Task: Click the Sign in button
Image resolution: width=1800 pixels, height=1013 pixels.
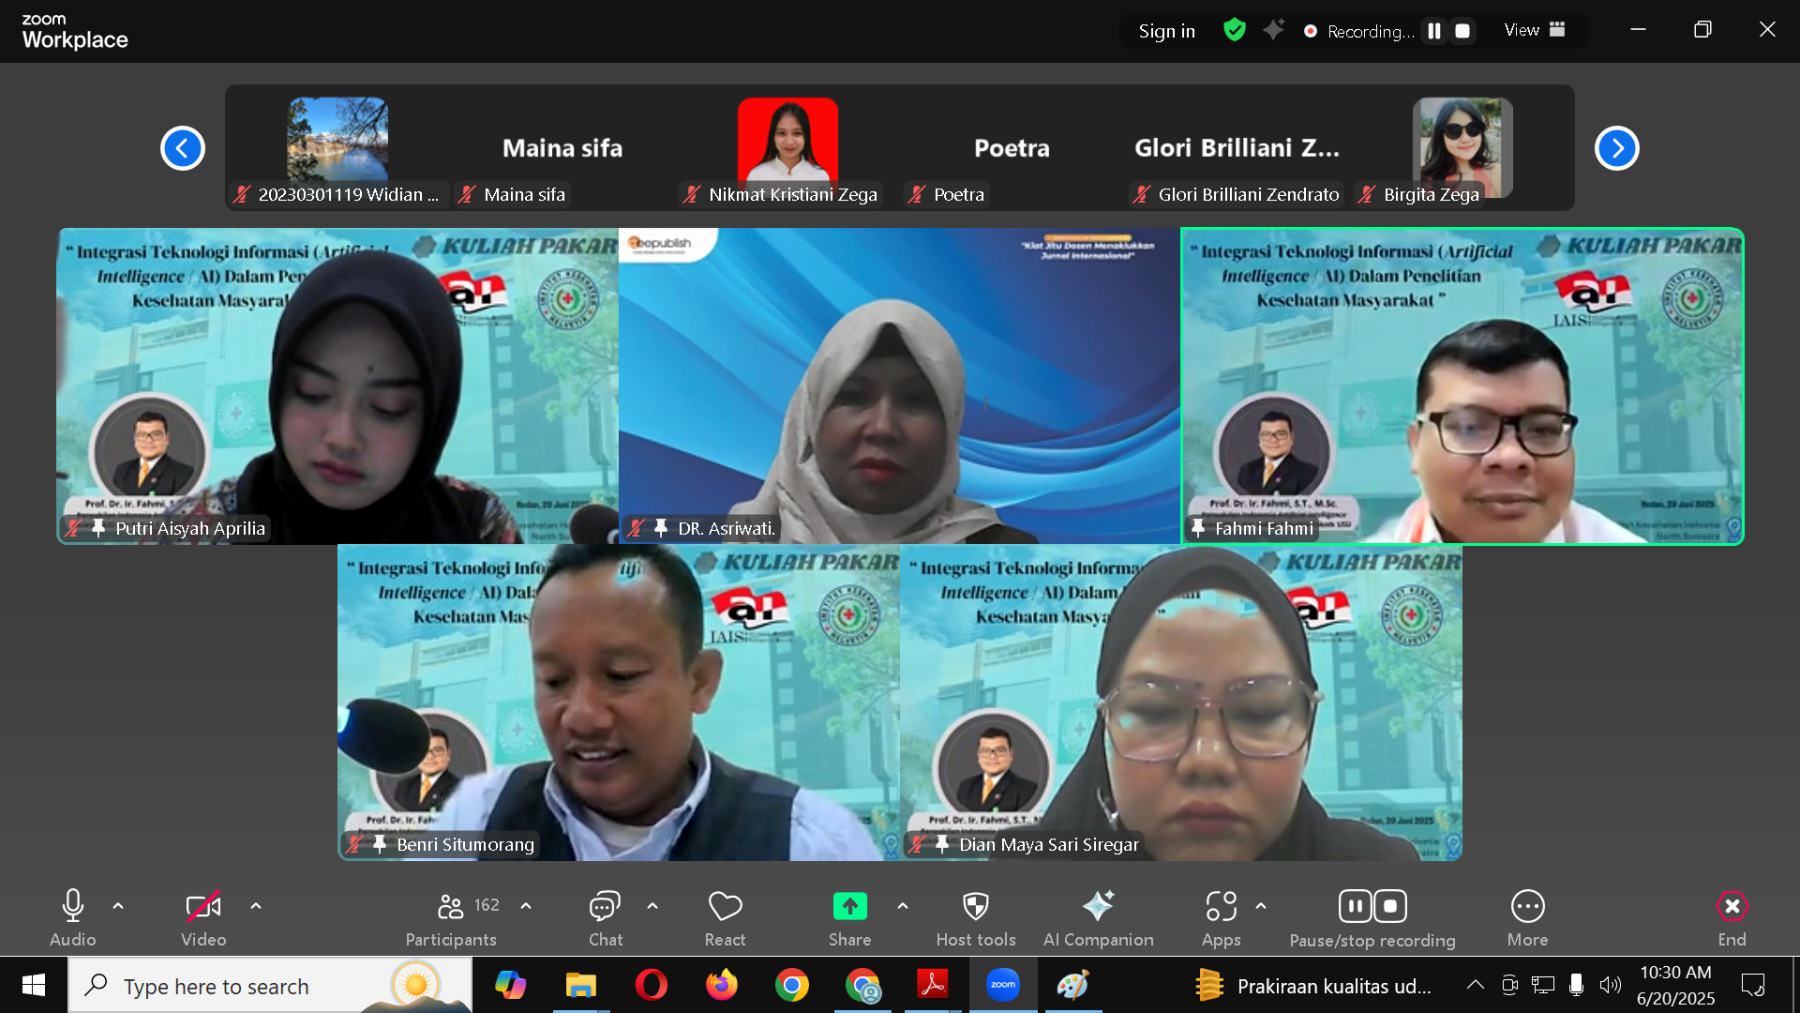Action: point(1166,31)
